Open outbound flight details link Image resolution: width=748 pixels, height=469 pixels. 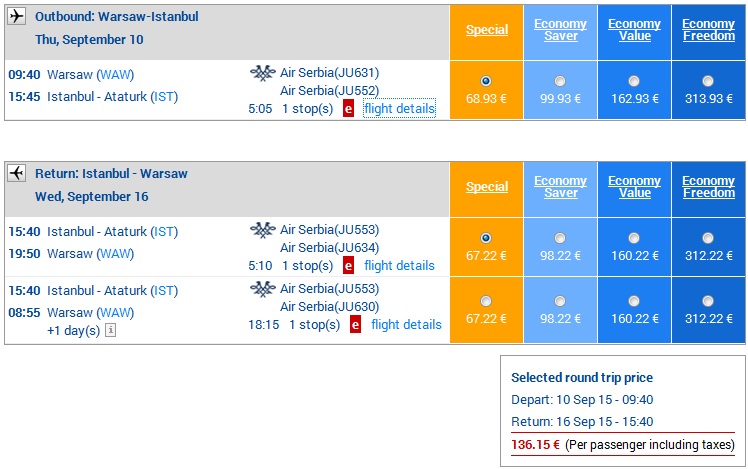tap(399, 109)
